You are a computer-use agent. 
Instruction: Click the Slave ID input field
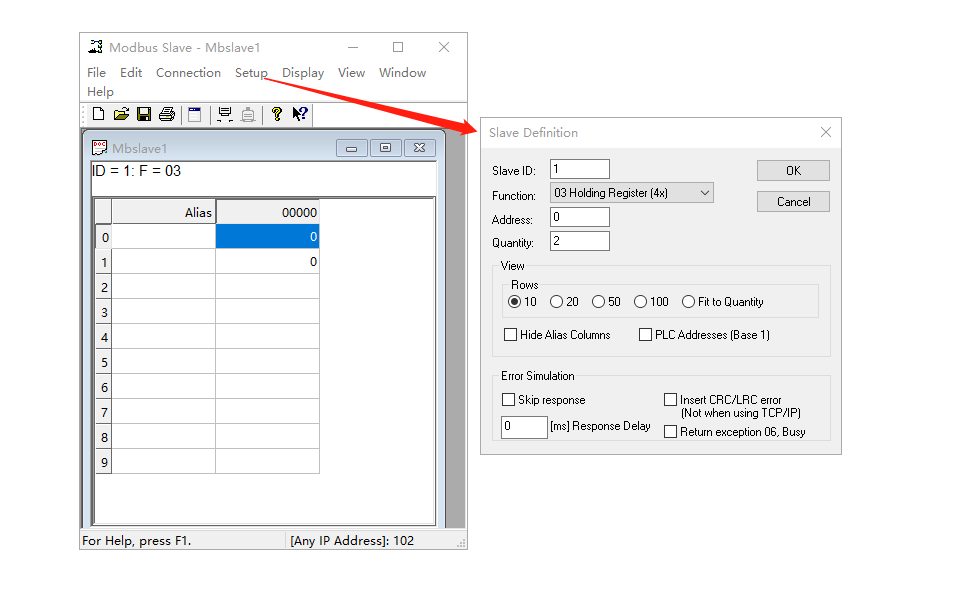click(579, 170)
